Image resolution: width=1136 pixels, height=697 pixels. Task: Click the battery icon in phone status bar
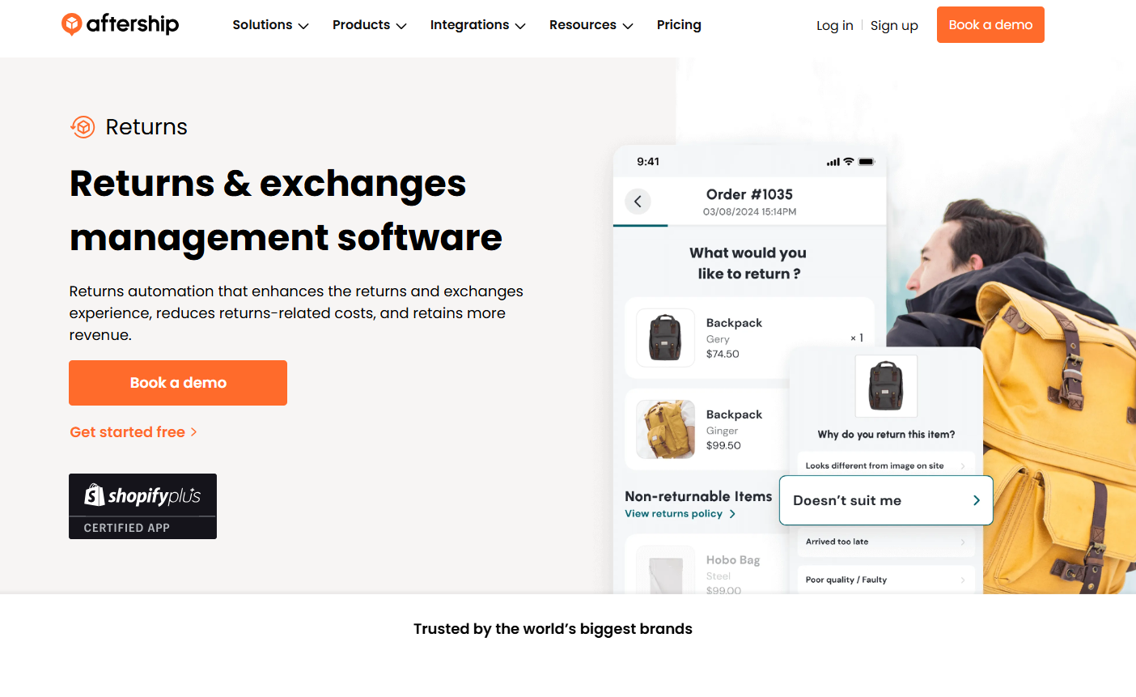point(866,162)
